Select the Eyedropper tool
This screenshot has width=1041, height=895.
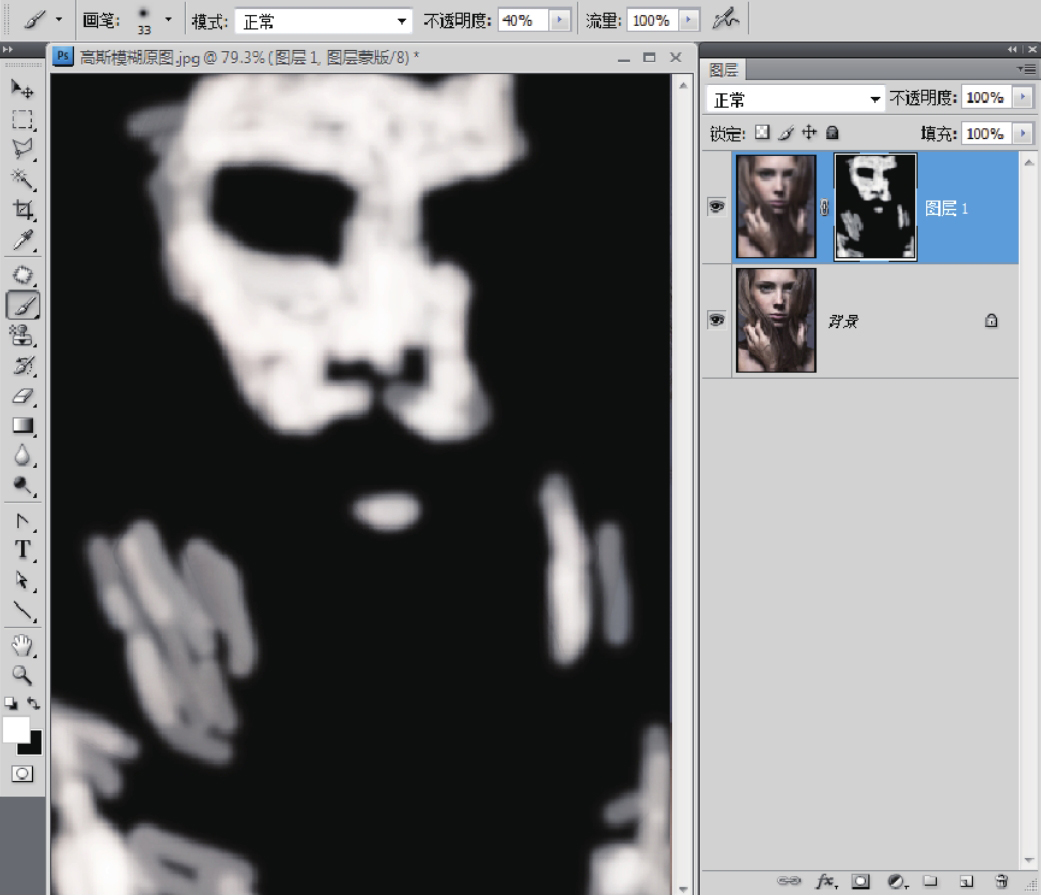coord(22,241)
